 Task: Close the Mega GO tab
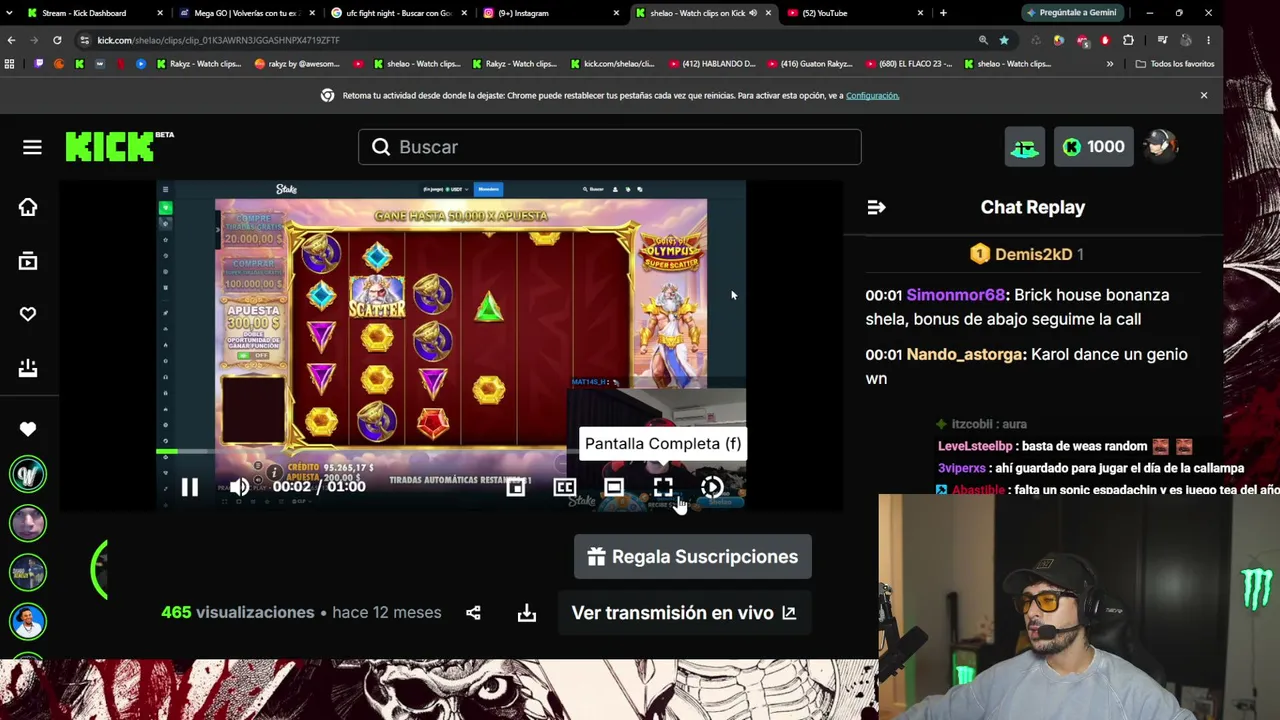pyautogui.click(x=313, y=13)
